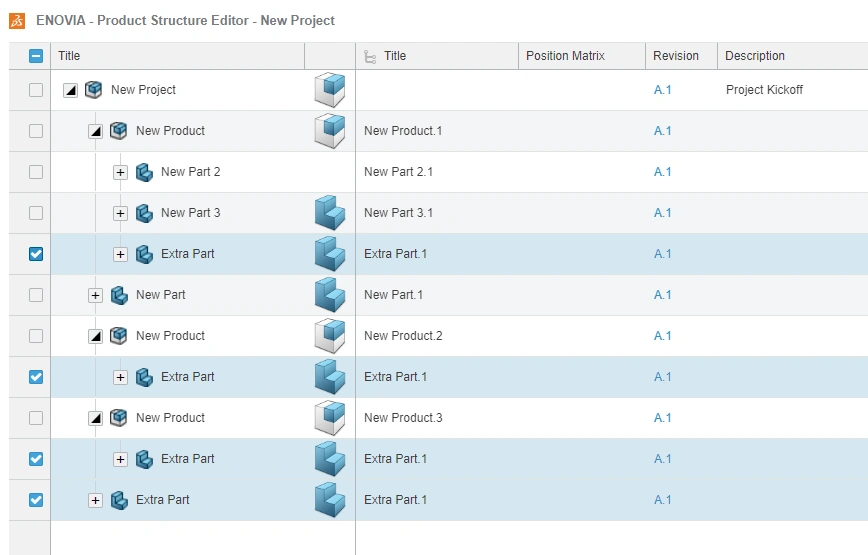
Task: Click the structure icon in Title column header
Action: point(370,57)
